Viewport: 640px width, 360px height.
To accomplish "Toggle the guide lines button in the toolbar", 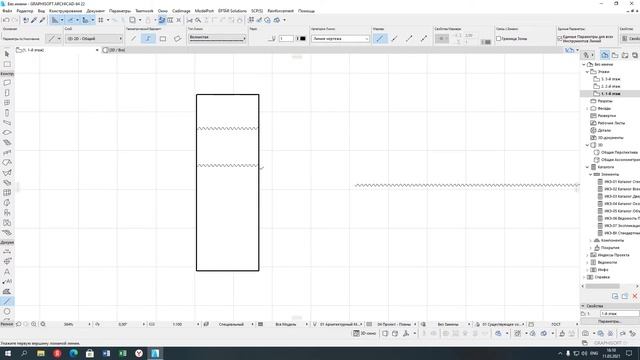I will point(55,20).
